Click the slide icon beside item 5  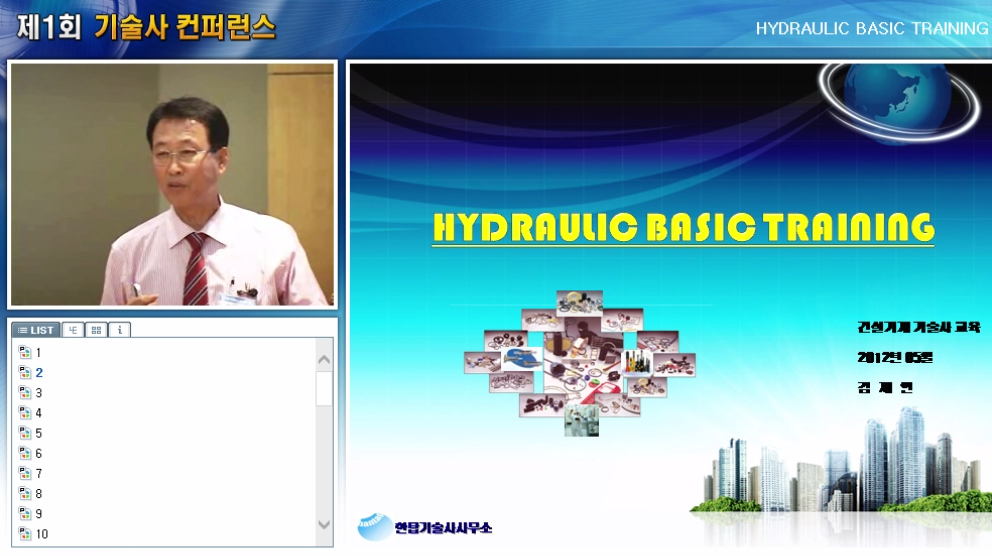click(x=25, y=433)
